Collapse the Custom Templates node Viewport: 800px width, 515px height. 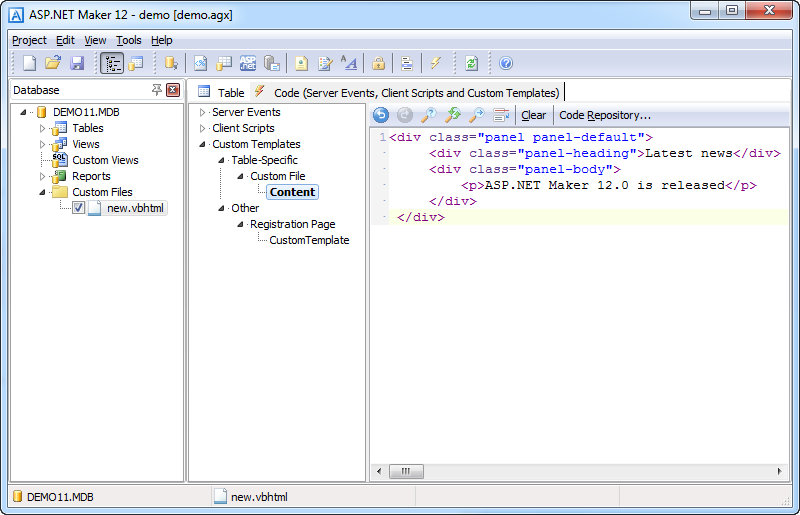(x=203, y=144)
